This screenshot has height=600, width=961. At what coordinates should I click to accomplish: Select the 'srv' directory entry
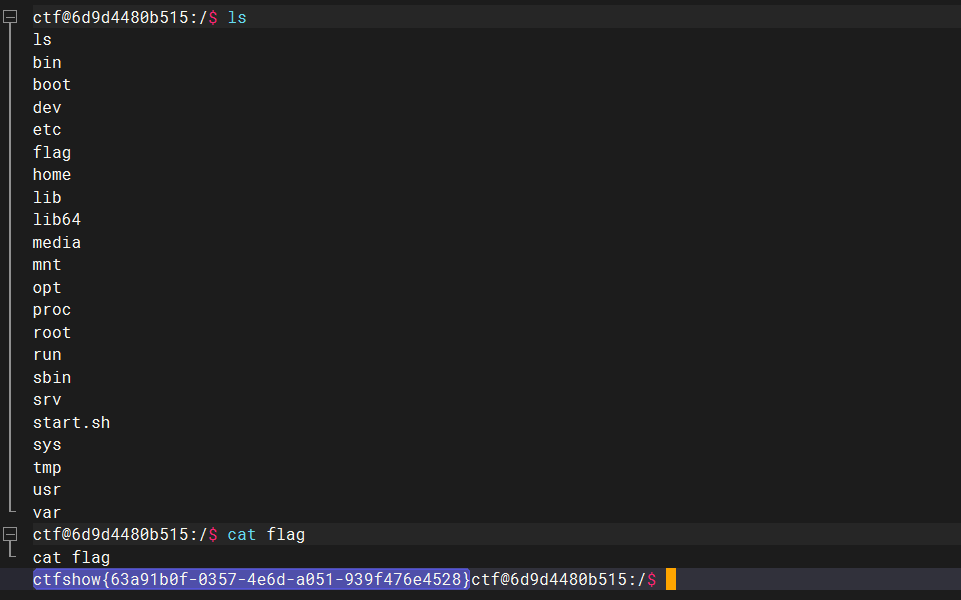[x=47, y=400]
